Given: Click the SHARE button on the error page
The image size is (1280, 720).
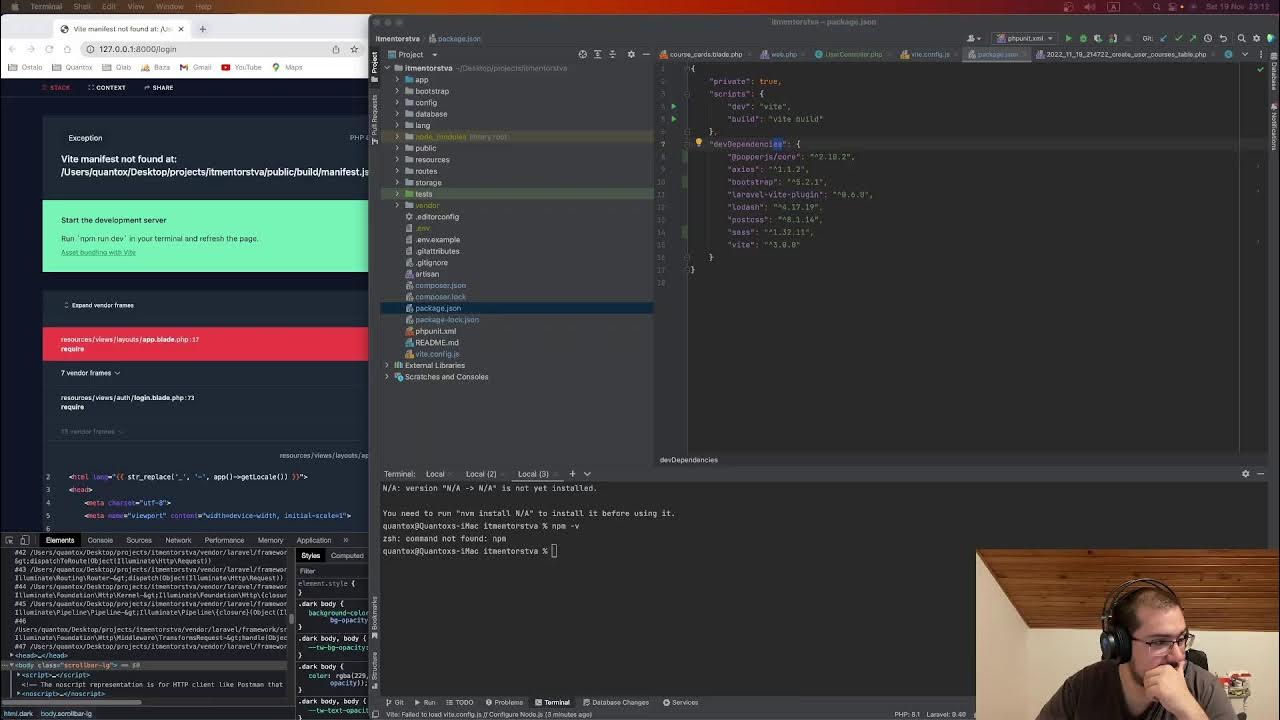Looking at the screenshot, I should coord(158,87).
